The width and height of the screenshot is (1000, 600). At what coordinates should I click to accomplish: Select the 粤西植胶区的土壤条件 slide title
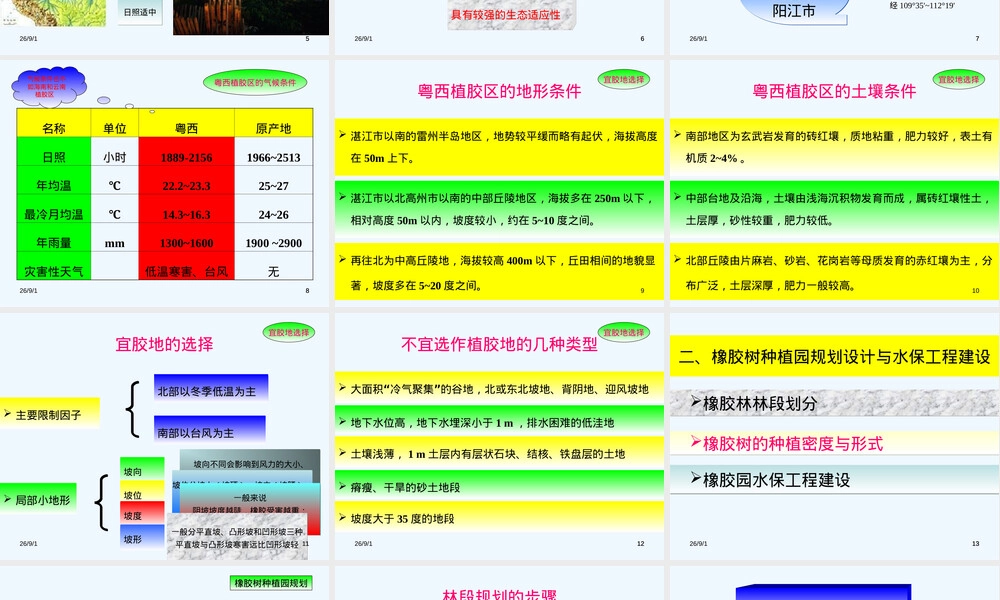(834, 91)
